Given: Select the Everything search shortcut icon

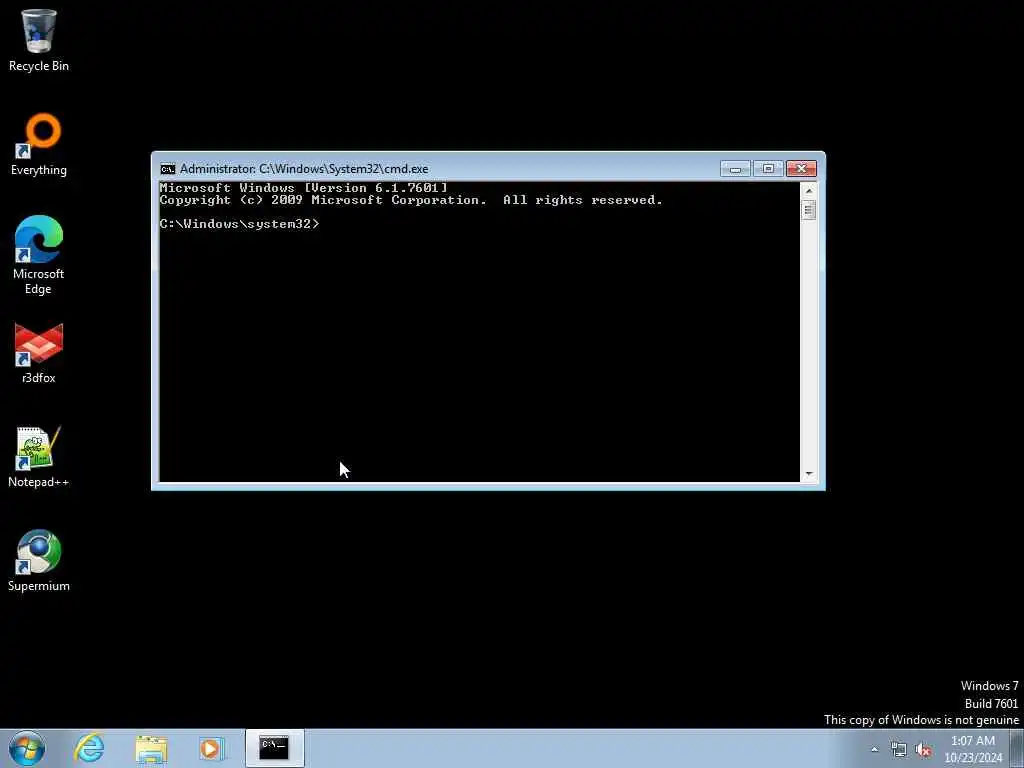Looking at the screenshot, I should [x=39, y=145].
